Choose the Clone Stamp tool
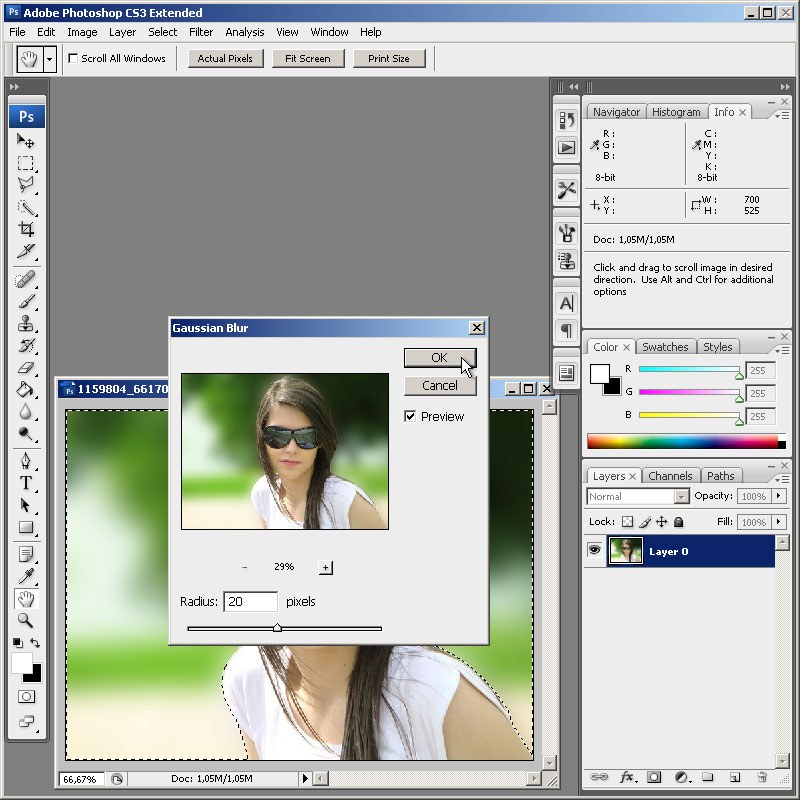800x800 pixels. tap(26, 323)
